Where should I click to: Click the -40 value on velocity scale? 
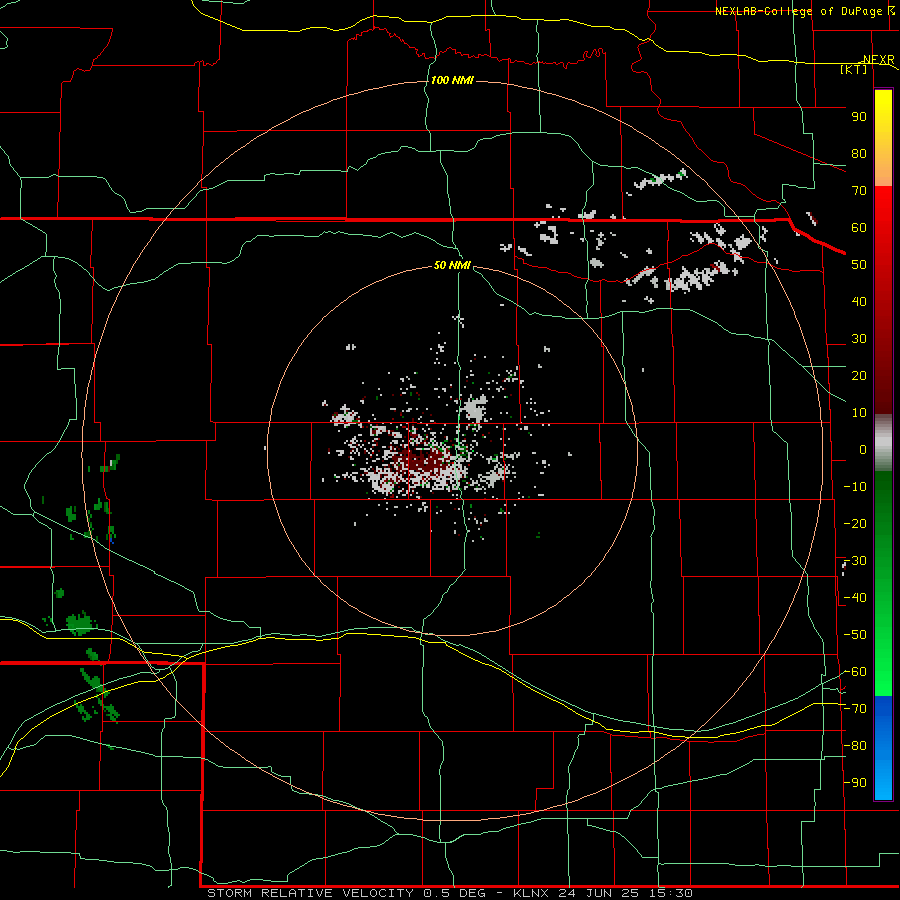pyautogui.click(x=855, y=598)
